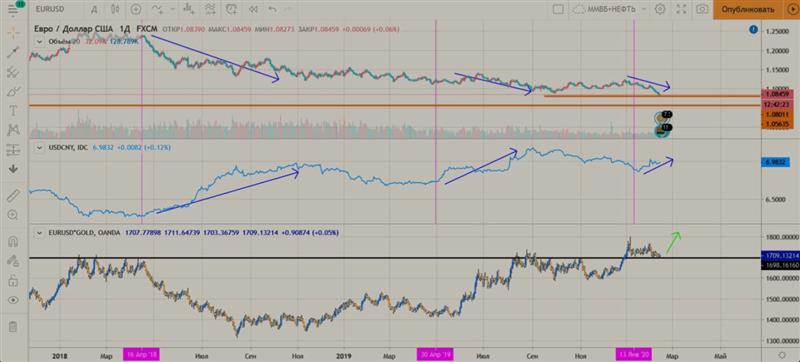Click the Опубликовать publish button
The height and width of the screenshot is (362, 800).
coord(747,9)
